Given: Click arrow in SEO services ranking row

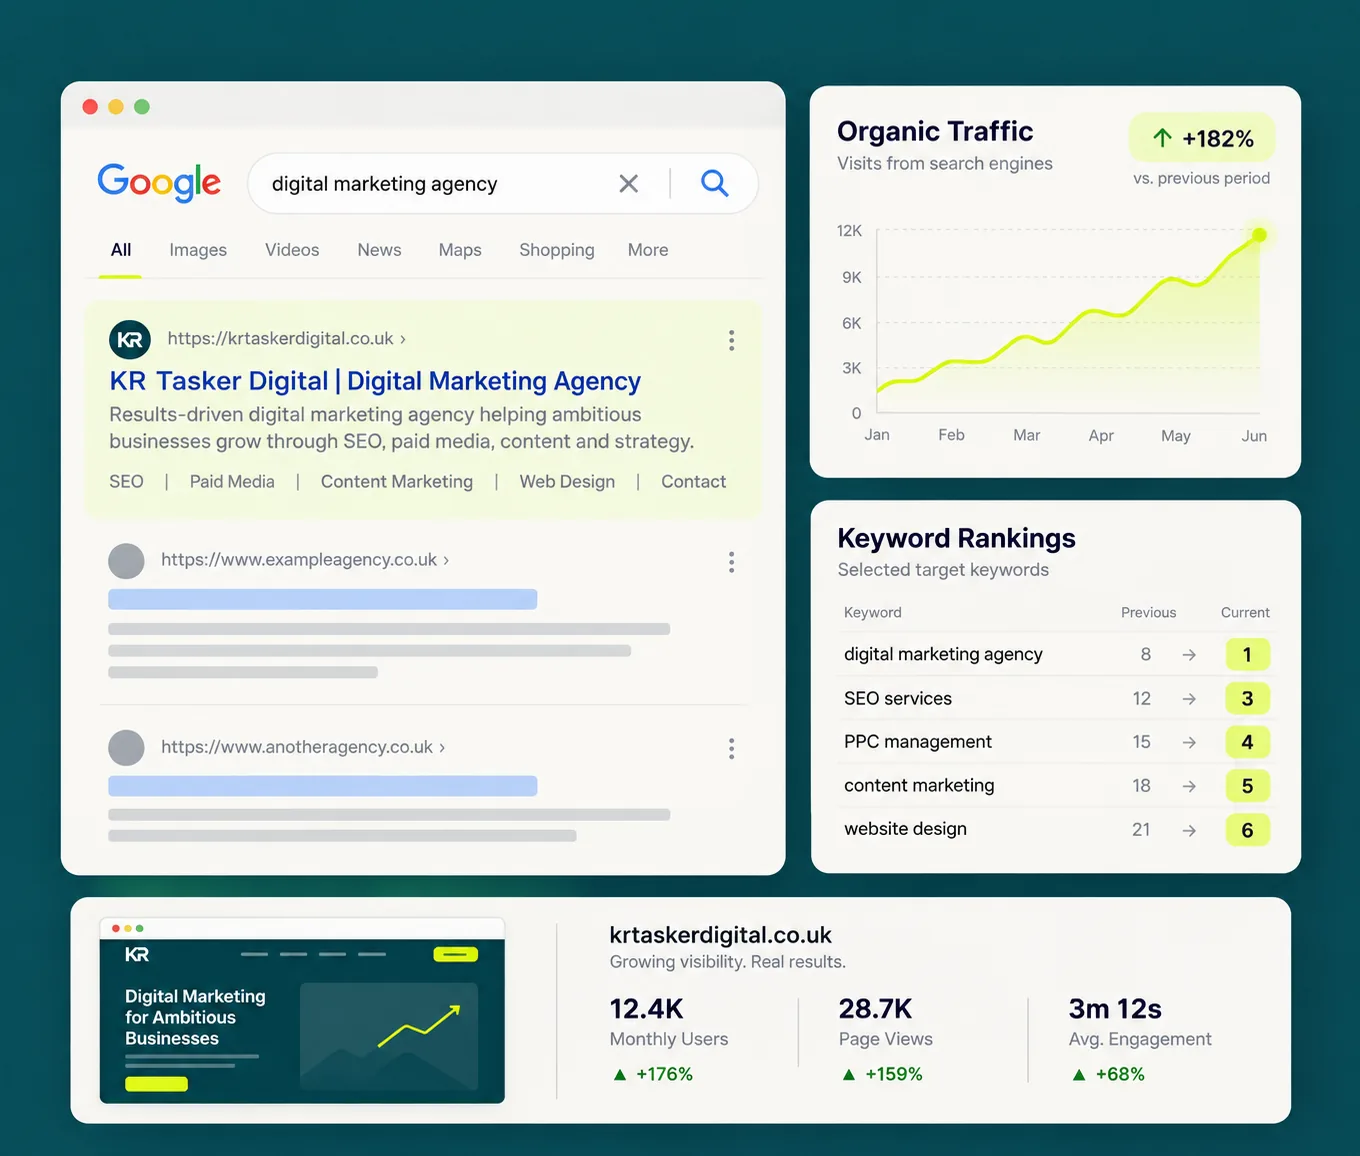Looking at the screenshot, I should coord(1189,699).
